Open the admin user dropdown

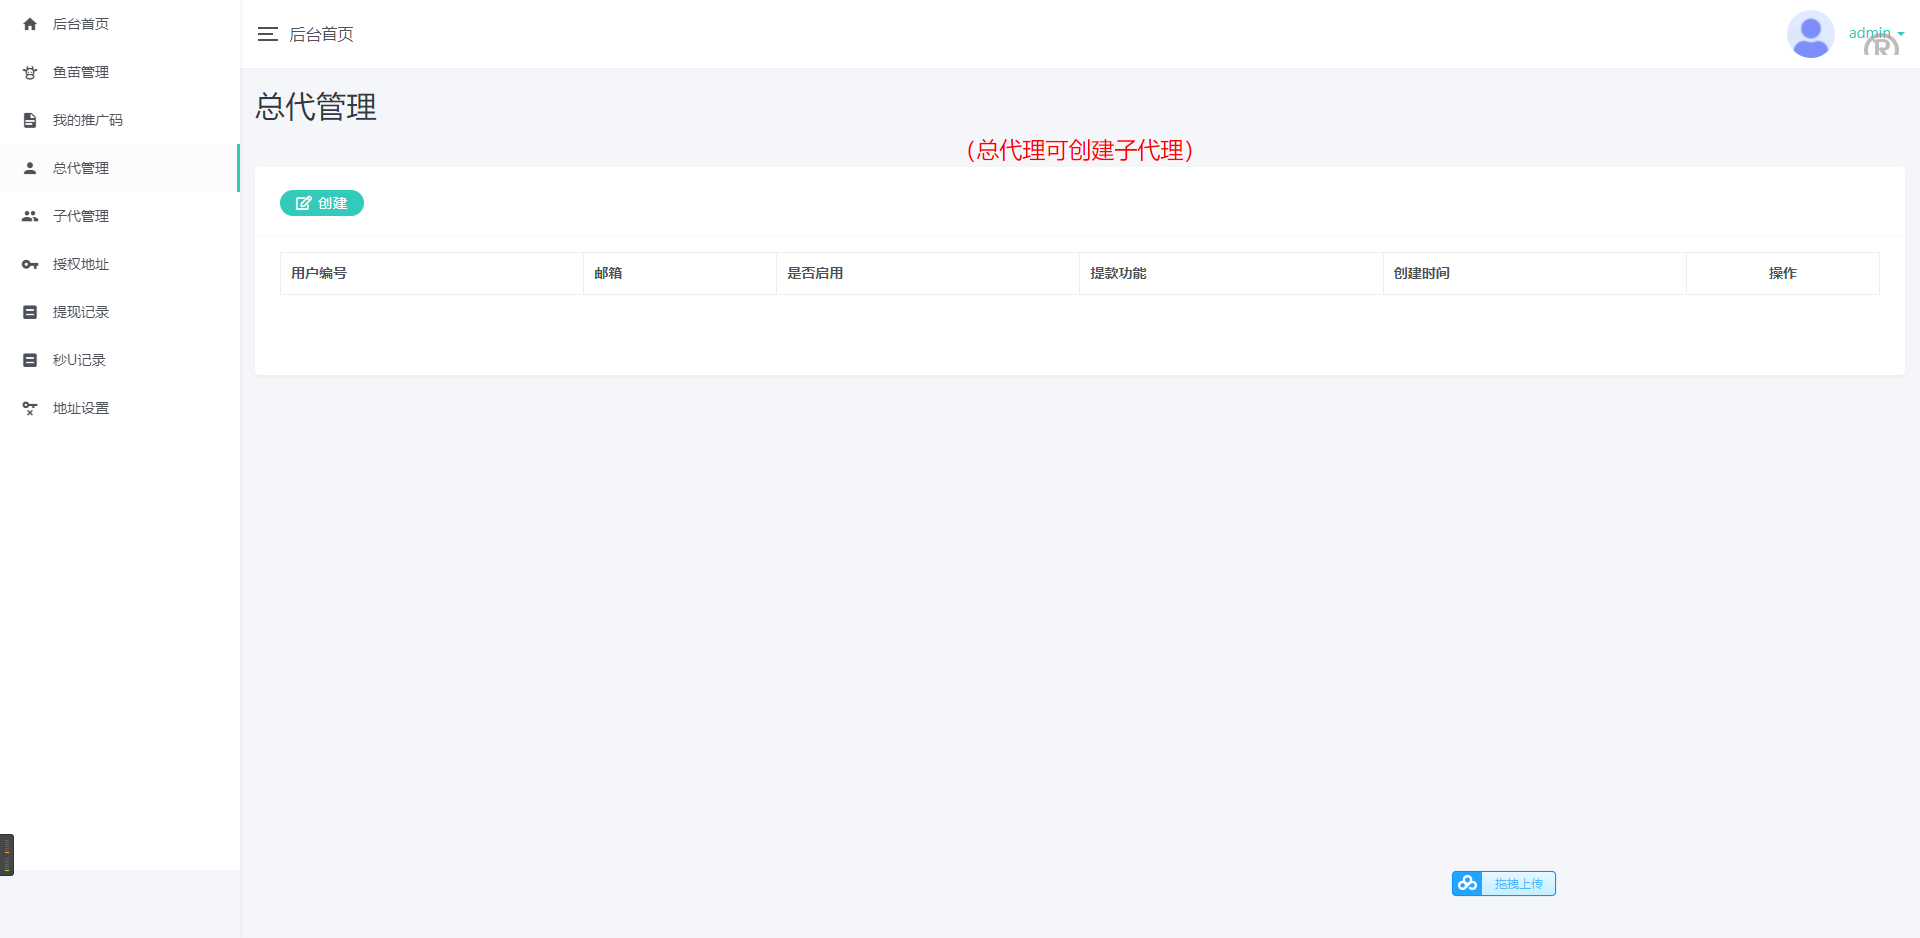1876,34
